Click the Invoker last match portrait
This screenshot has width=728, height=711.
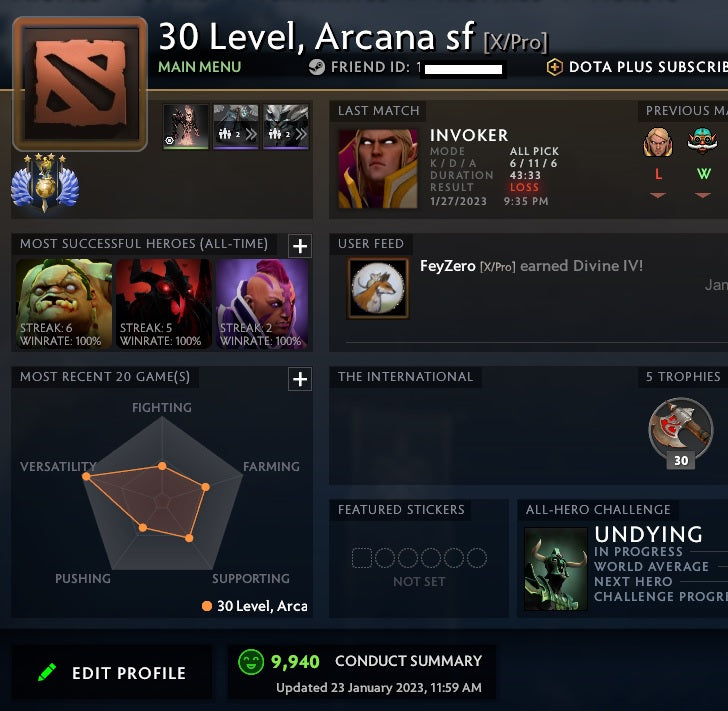[x=377, y=169]
